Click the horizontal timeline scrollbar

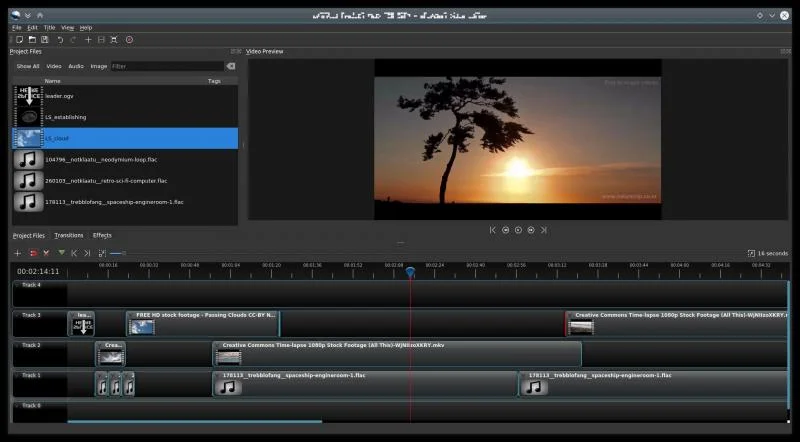[194, 422]
